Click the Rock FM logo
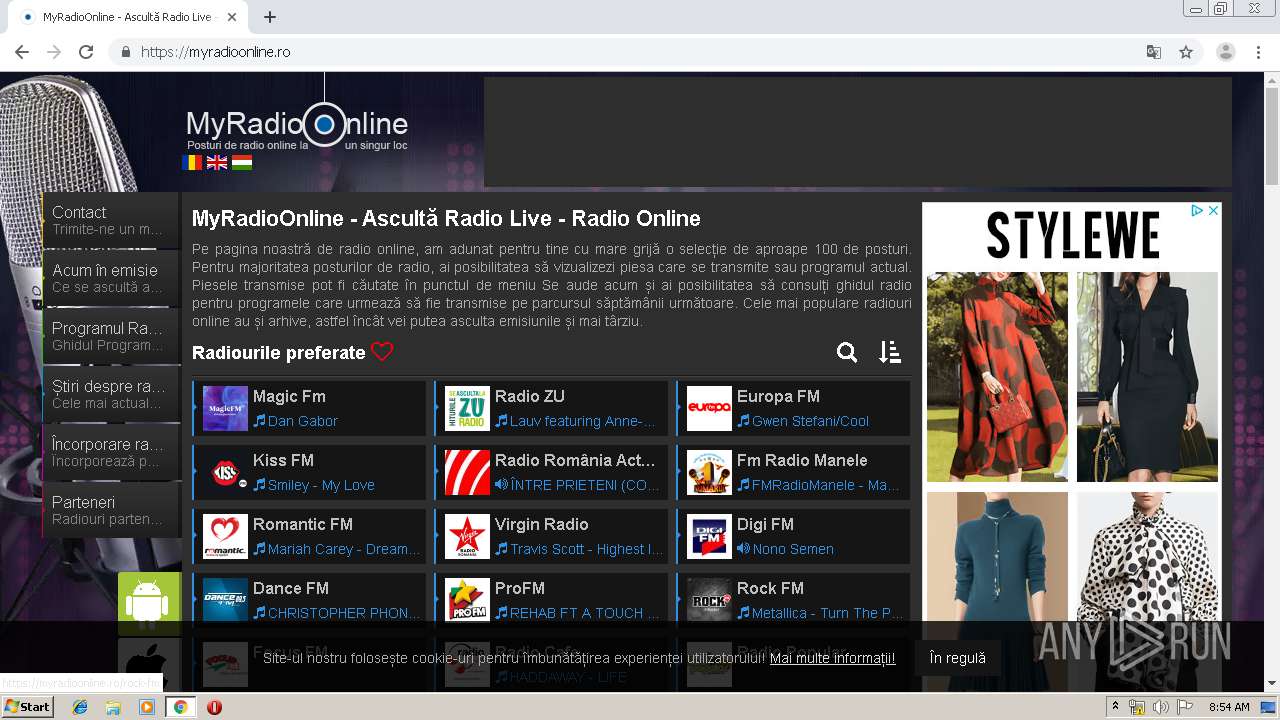 tap(709, 601)
